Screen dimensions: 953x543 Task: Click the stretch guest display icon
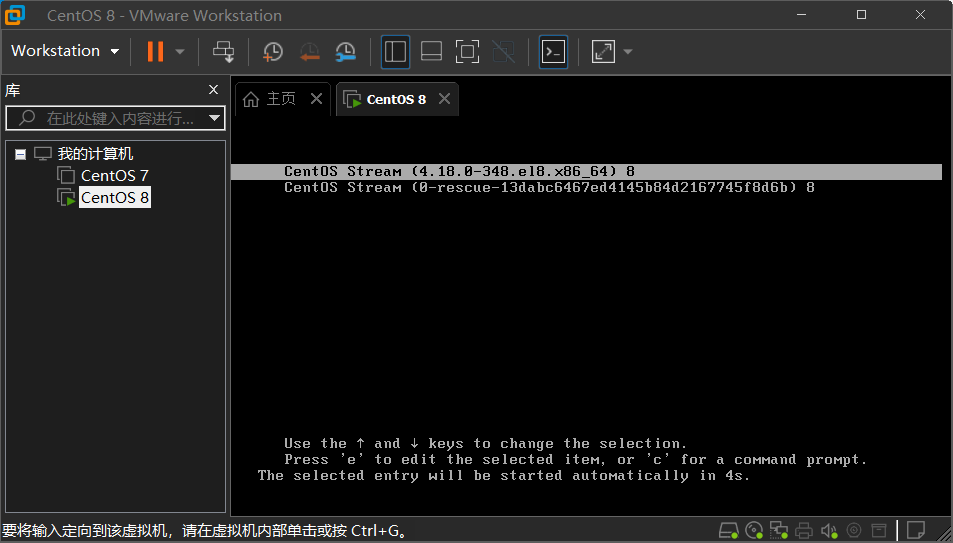point(603,52)
